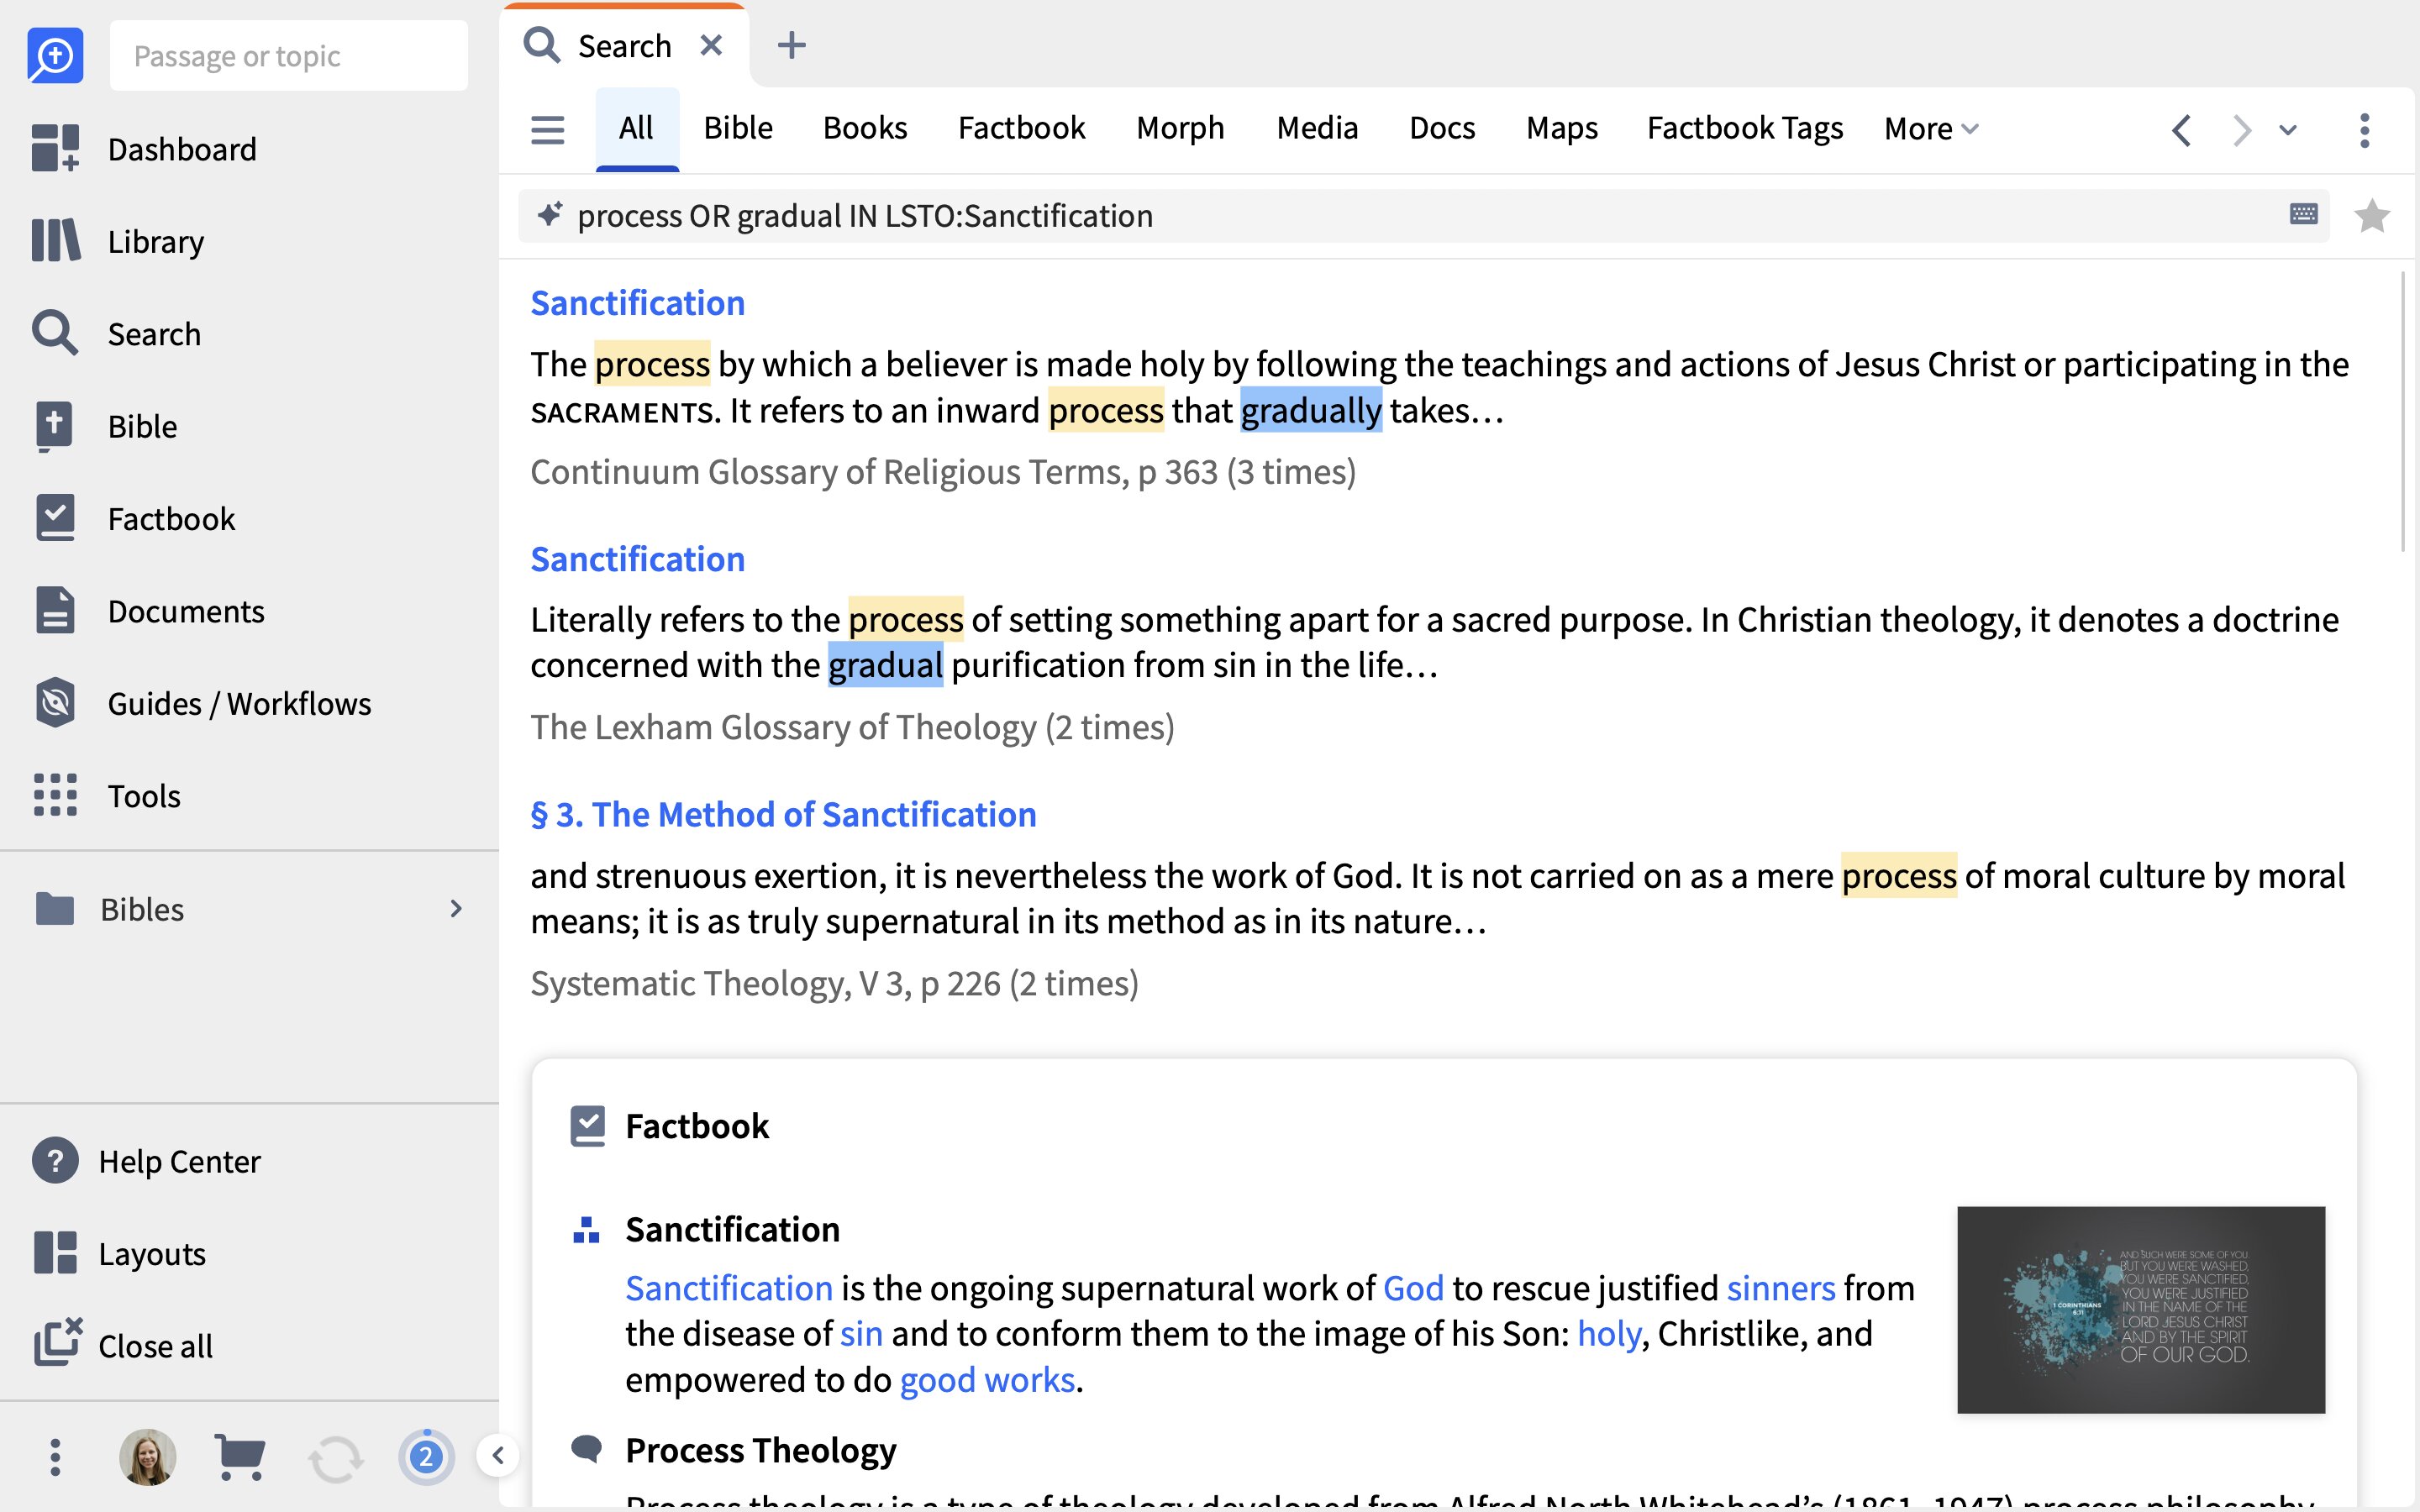Follow the sinners link in Factbook

tap(1780, 1288)
